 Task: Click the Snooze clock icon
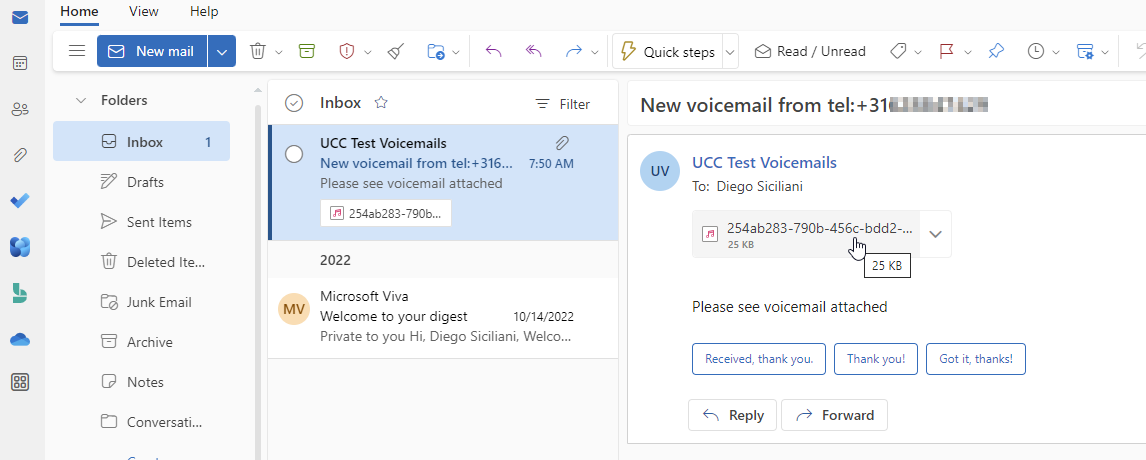1036,51
